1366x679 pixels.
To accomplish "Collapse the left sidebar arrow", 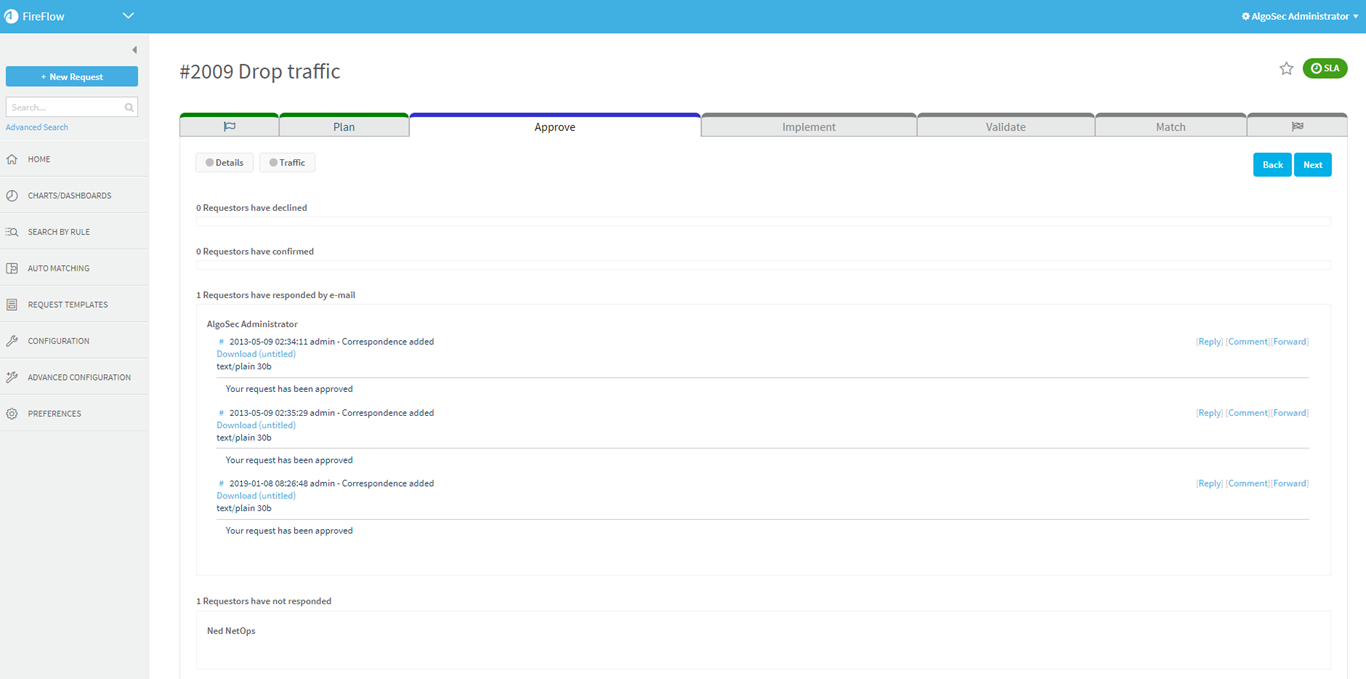I will [x=134, y=50].
